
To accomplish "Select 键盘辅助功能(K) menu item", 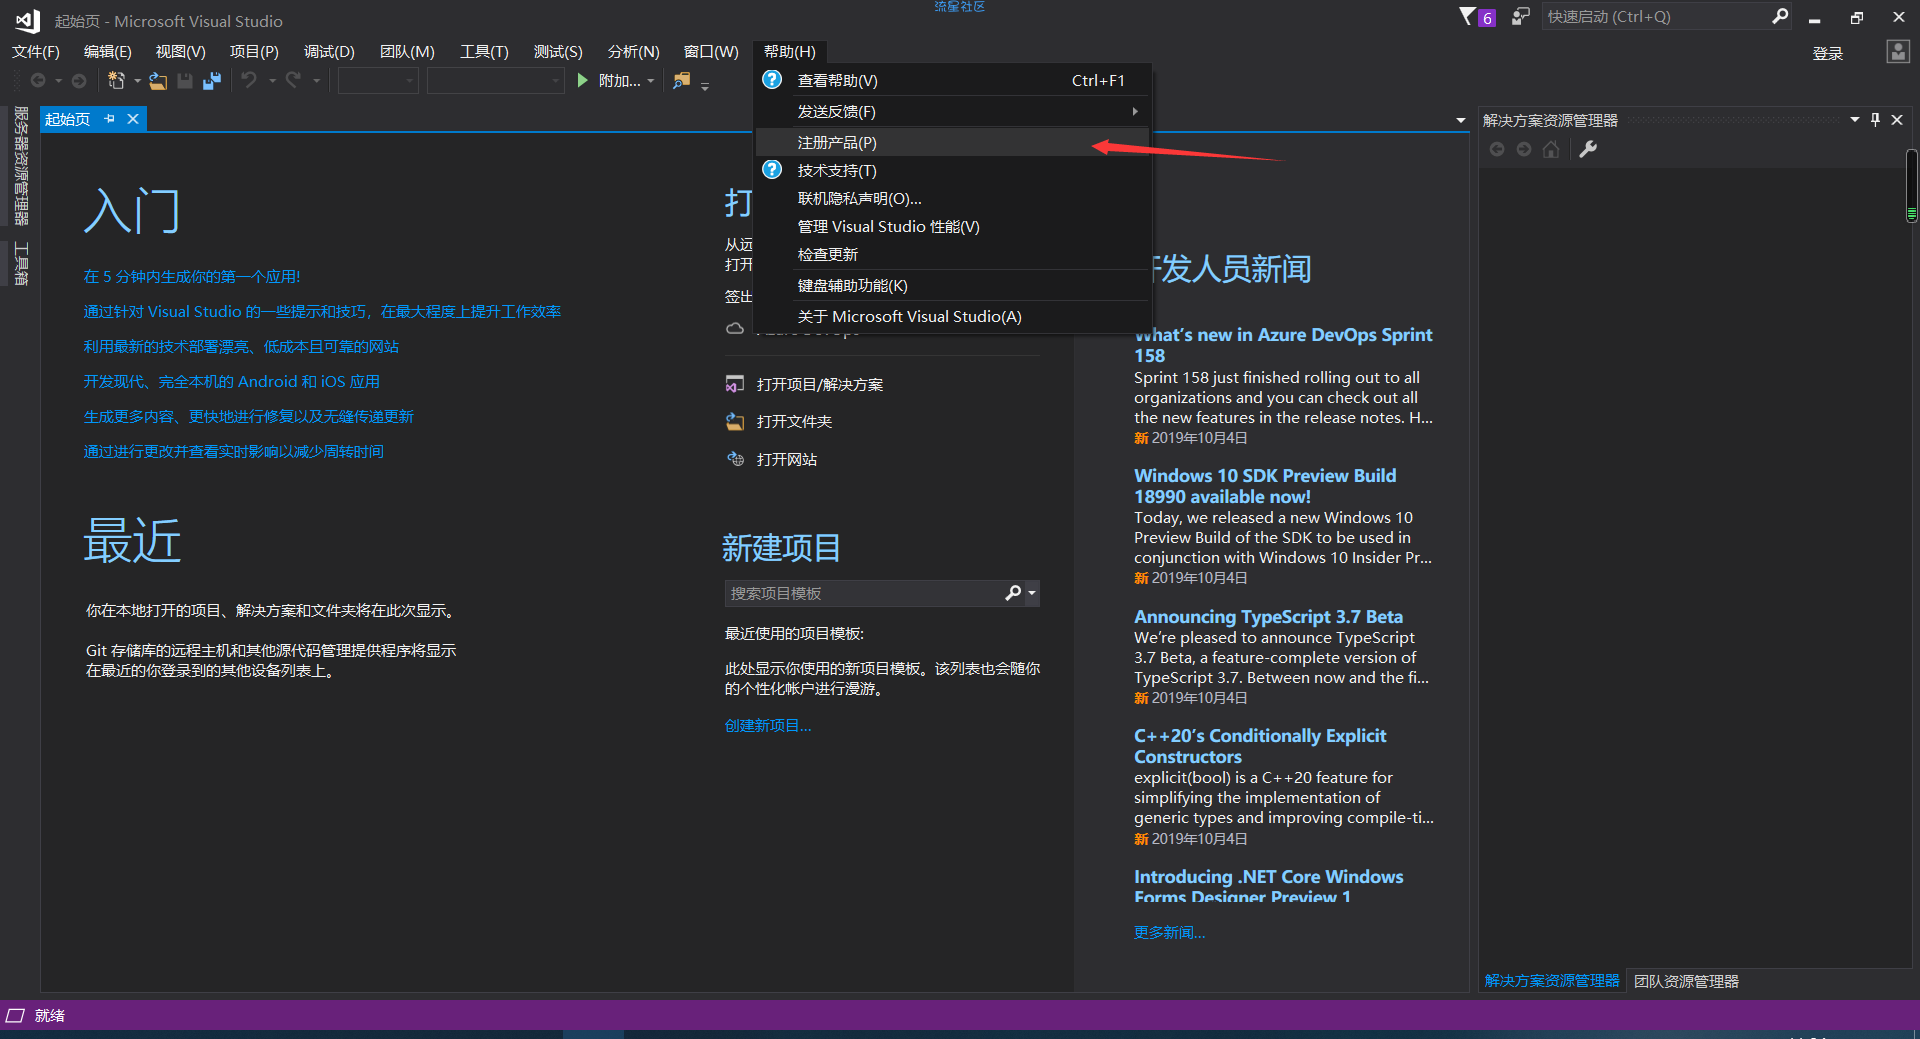I will coord(953,286).
